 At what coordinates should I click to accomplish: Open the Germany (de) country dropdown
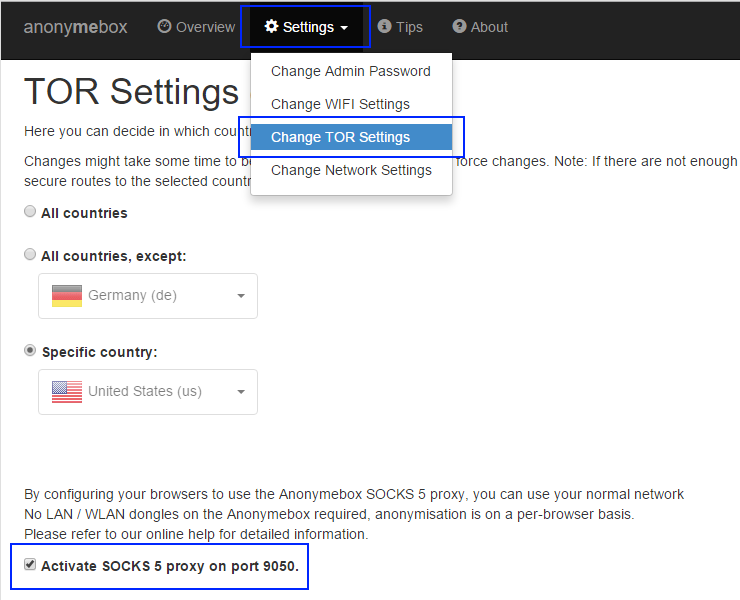coord(148,296)
